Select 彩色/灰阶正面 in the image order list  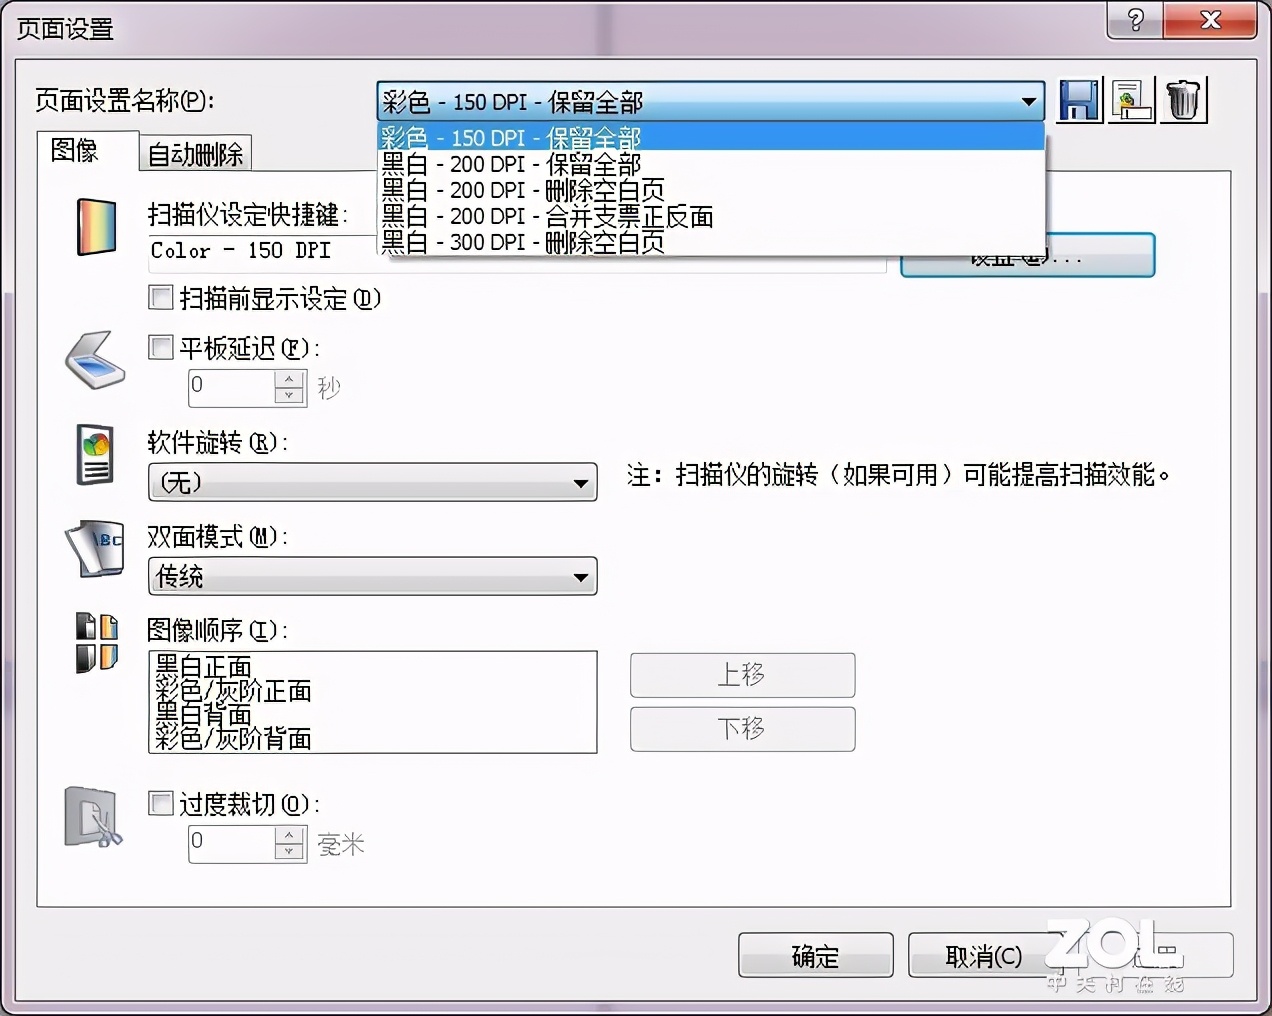pos(231,690)
